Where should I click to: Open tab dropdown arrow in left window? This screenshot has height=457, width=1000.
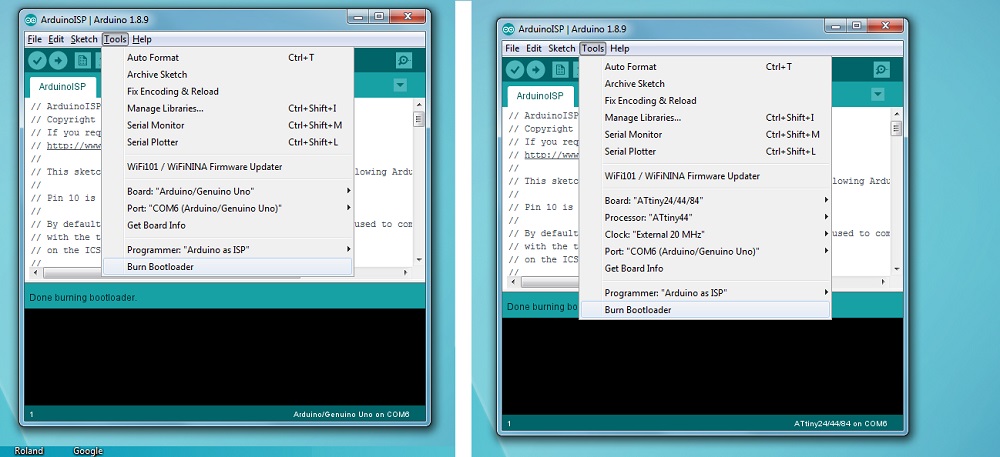[x=400, y=85]
